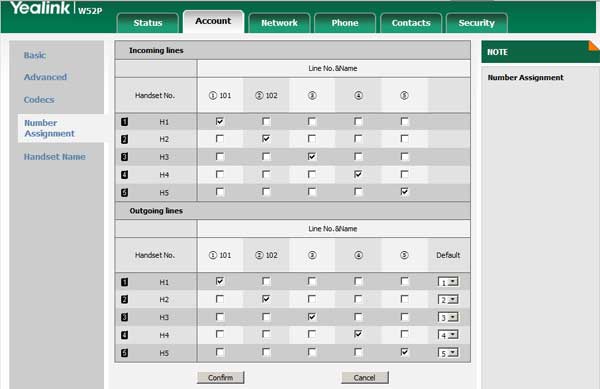Screen dimensions: 600x389
Task: Click the Confirm button
Action: tap(220, 378)
